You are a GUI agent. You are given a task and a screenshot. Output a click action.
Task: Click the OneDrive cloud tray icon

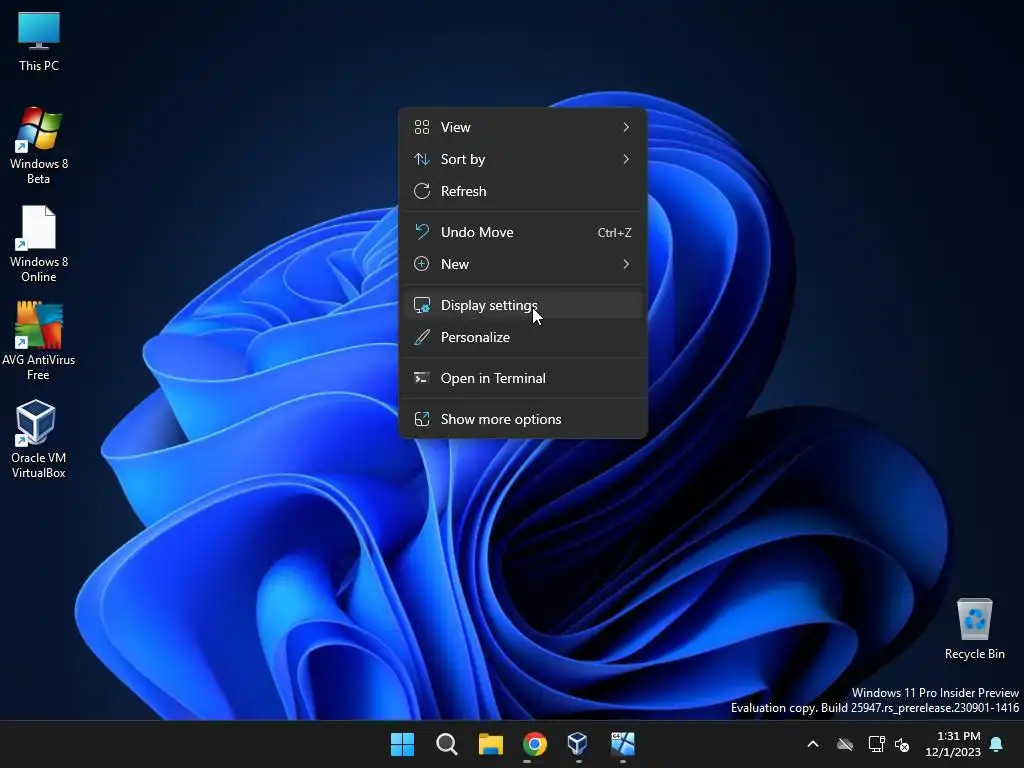point(845,744)
